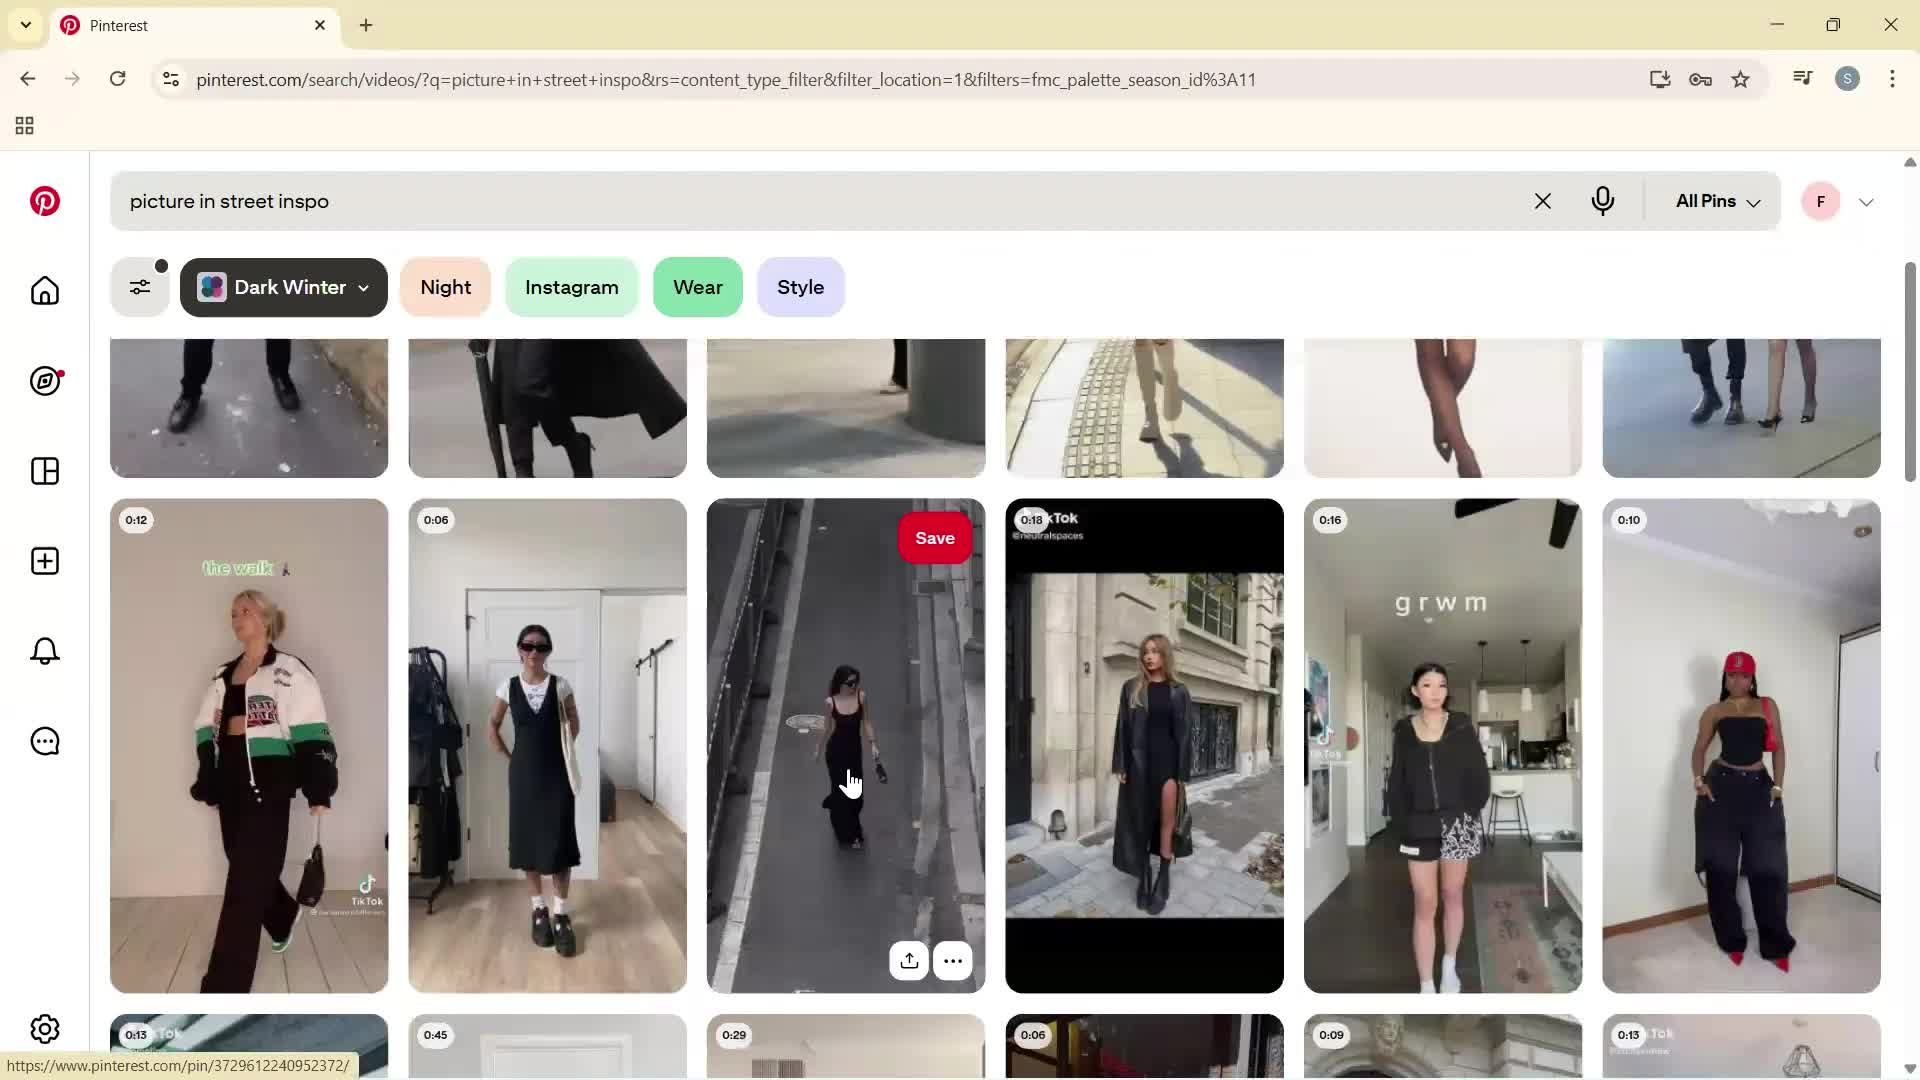Enable the Instagram filter chip
Screen dimensions: 1920x1080
[571, 287]
